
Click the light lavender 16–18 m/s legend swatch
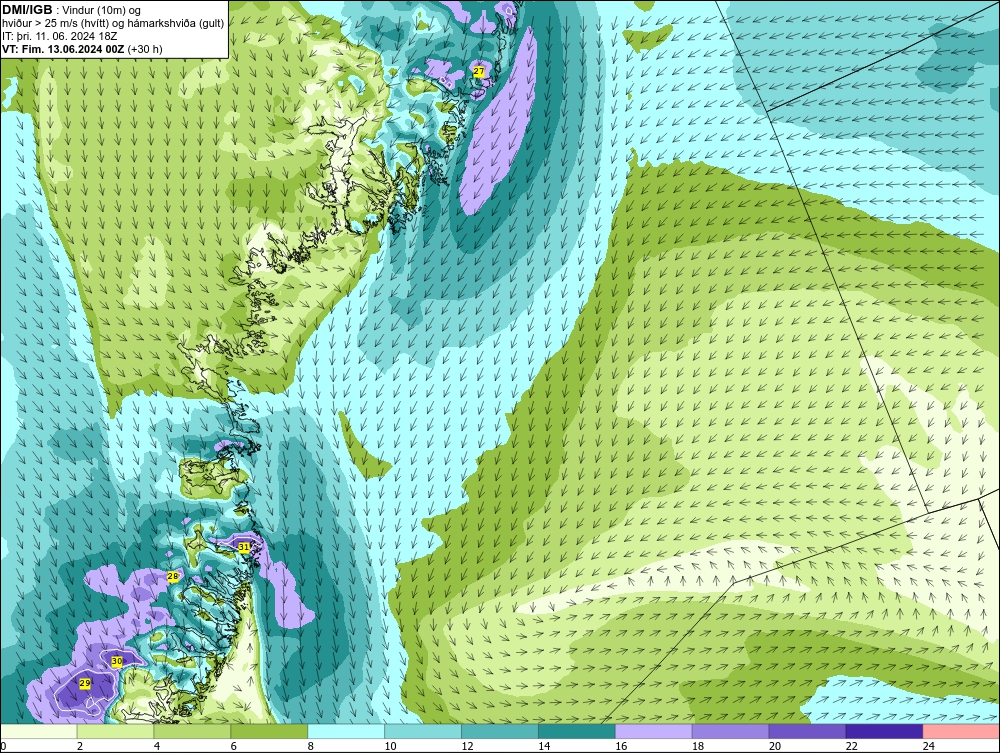654,731
